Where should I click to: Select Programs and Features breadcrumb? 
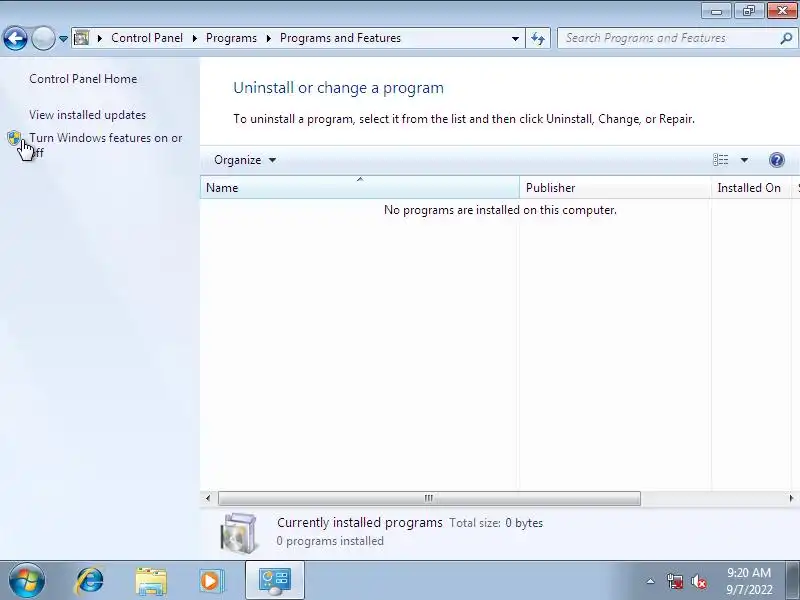click(x=340, y=38)
